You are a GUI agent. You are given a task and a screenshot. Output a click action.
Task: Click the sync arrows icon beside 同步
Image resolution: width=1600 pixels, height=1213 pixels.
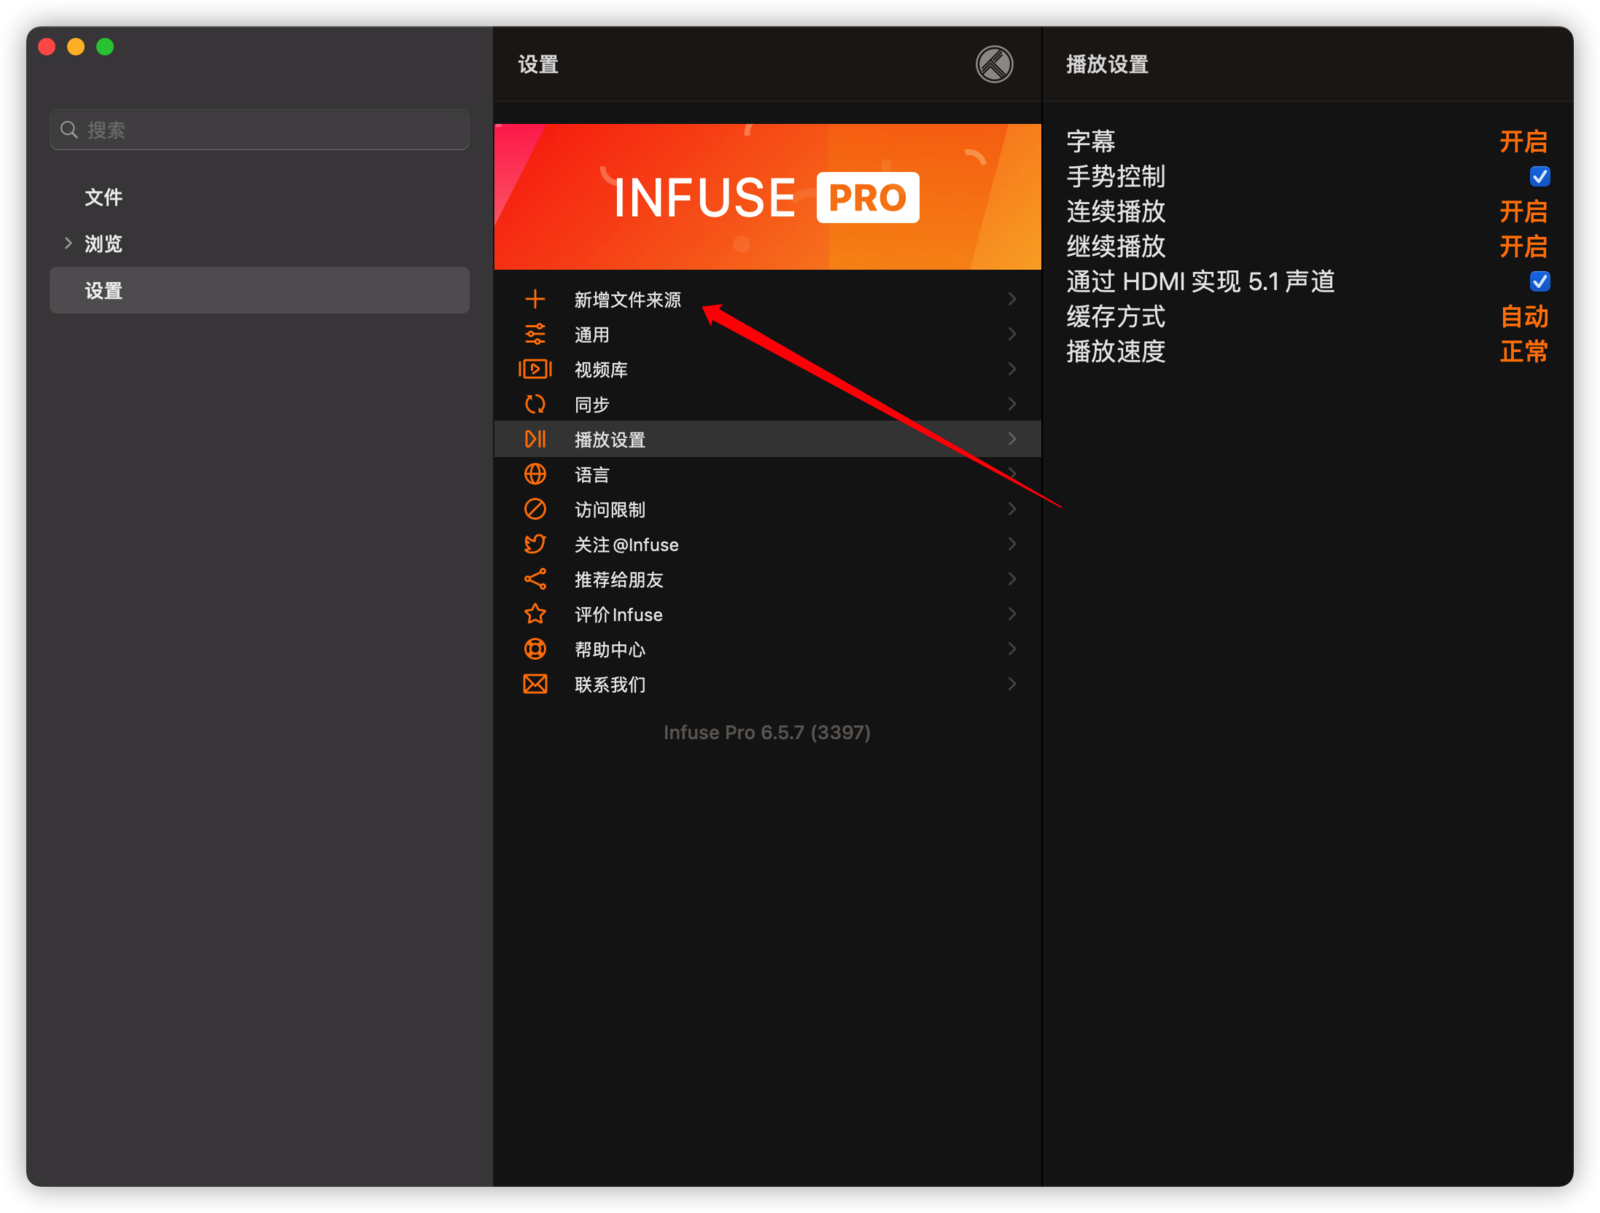(535, 404)
